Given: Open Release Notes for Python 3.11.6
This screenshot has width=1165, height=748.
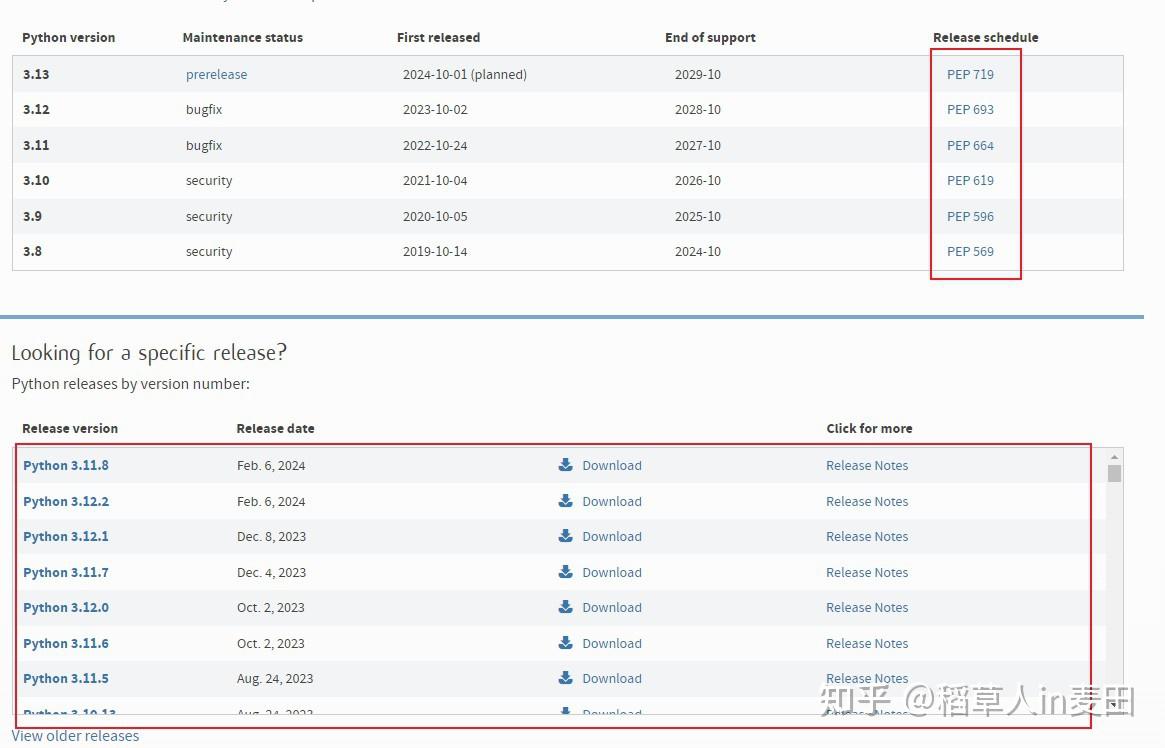Looking at the screenshot, I should coord(867,643).
